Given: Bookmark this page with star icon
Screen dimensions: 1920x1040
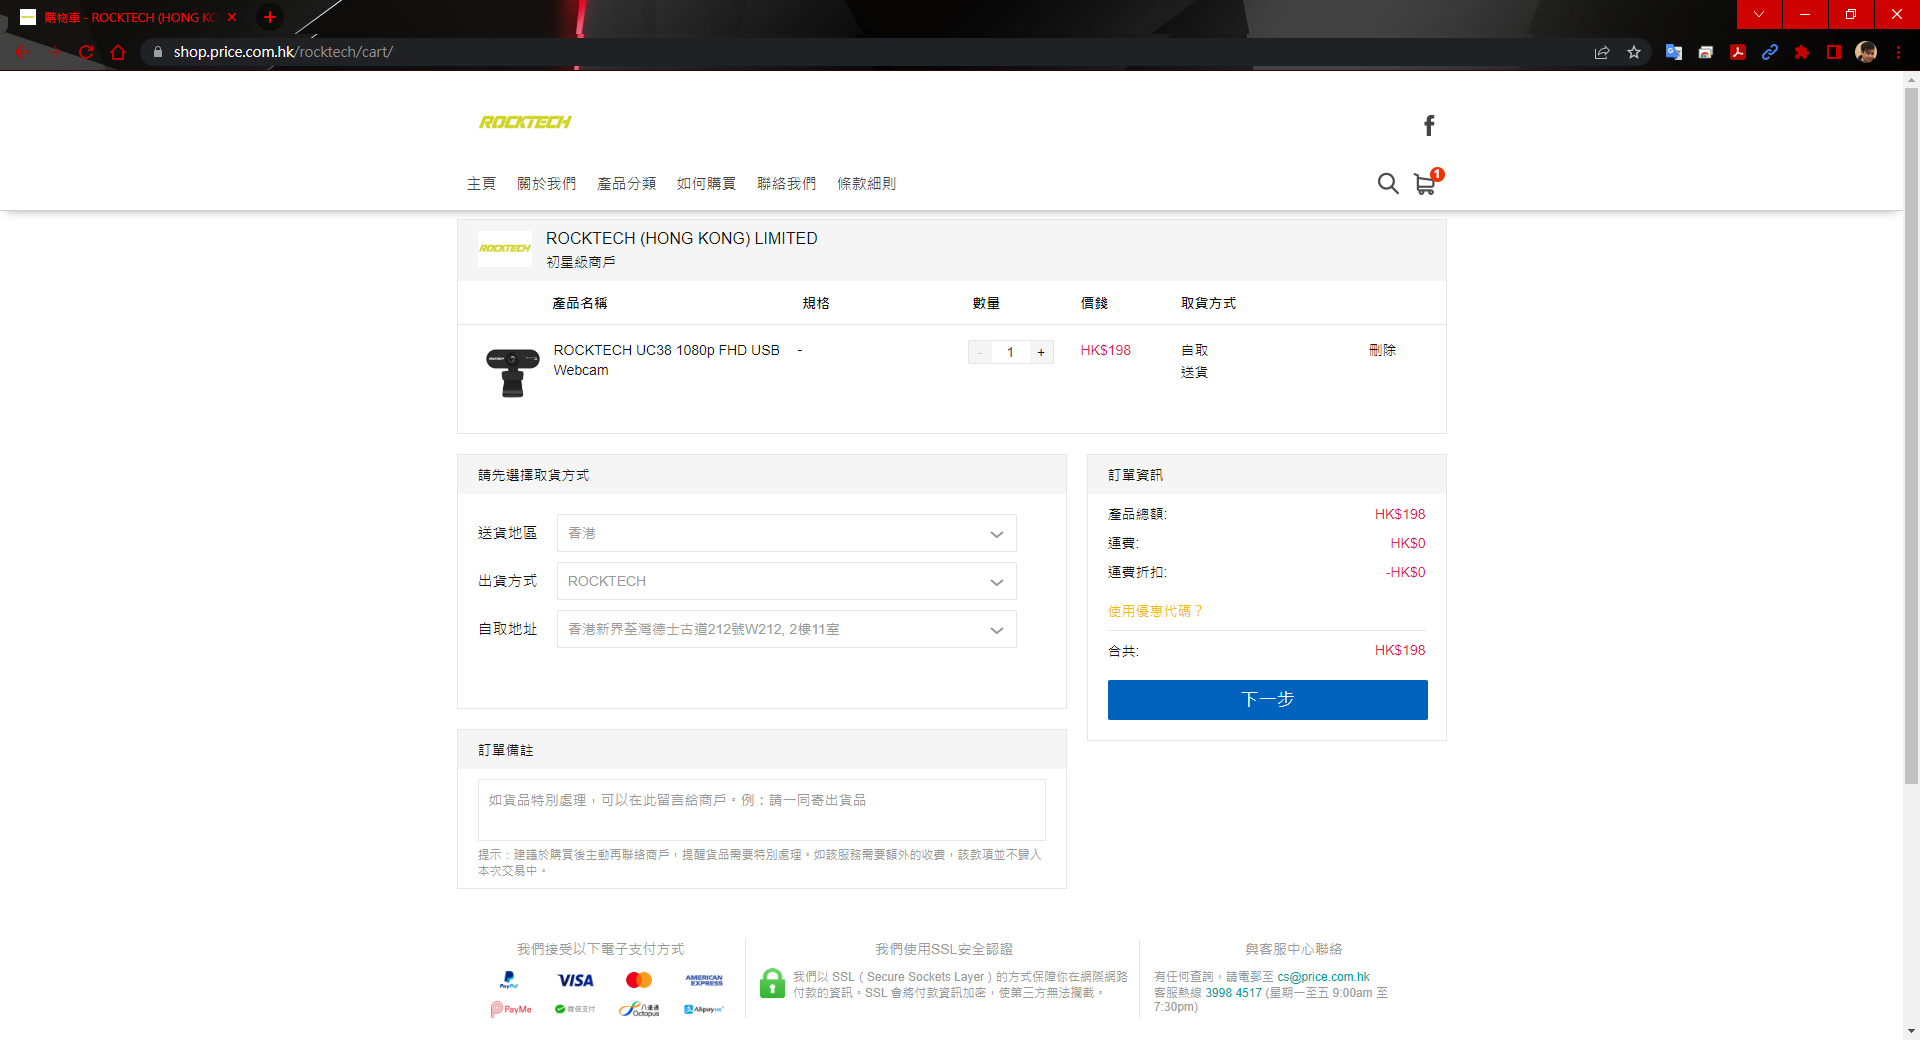Looking at the screenshot, I should 1634,52.
